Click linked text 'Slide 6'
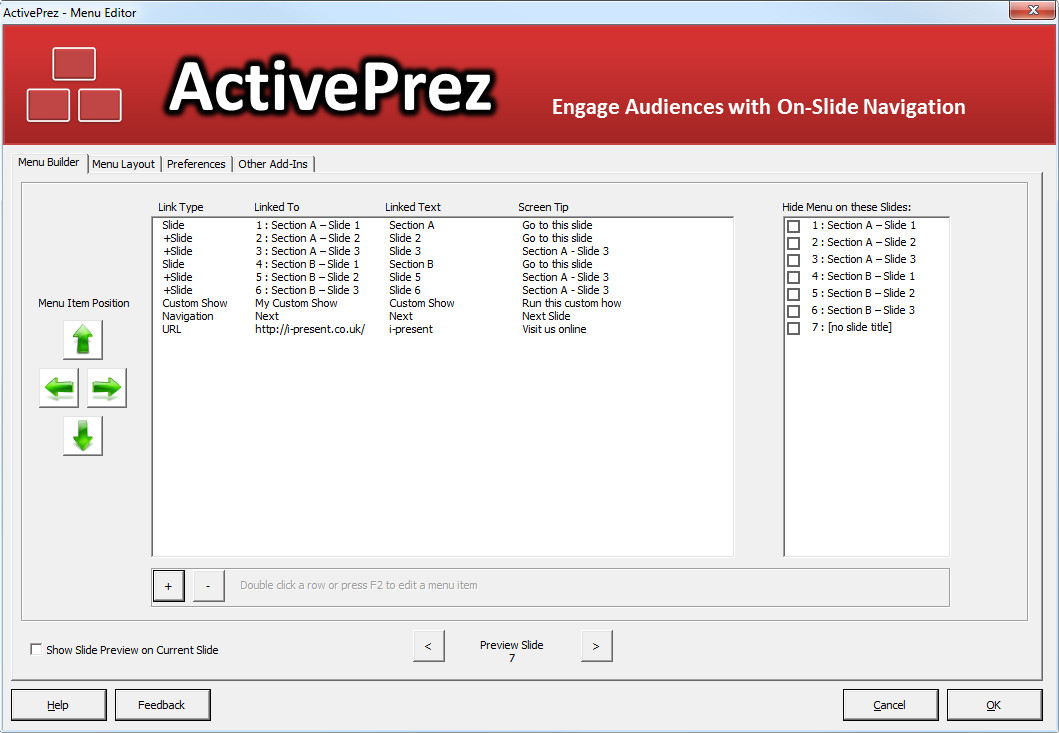The height and width of the screenshot is (733, 1059). pos(405,290)
